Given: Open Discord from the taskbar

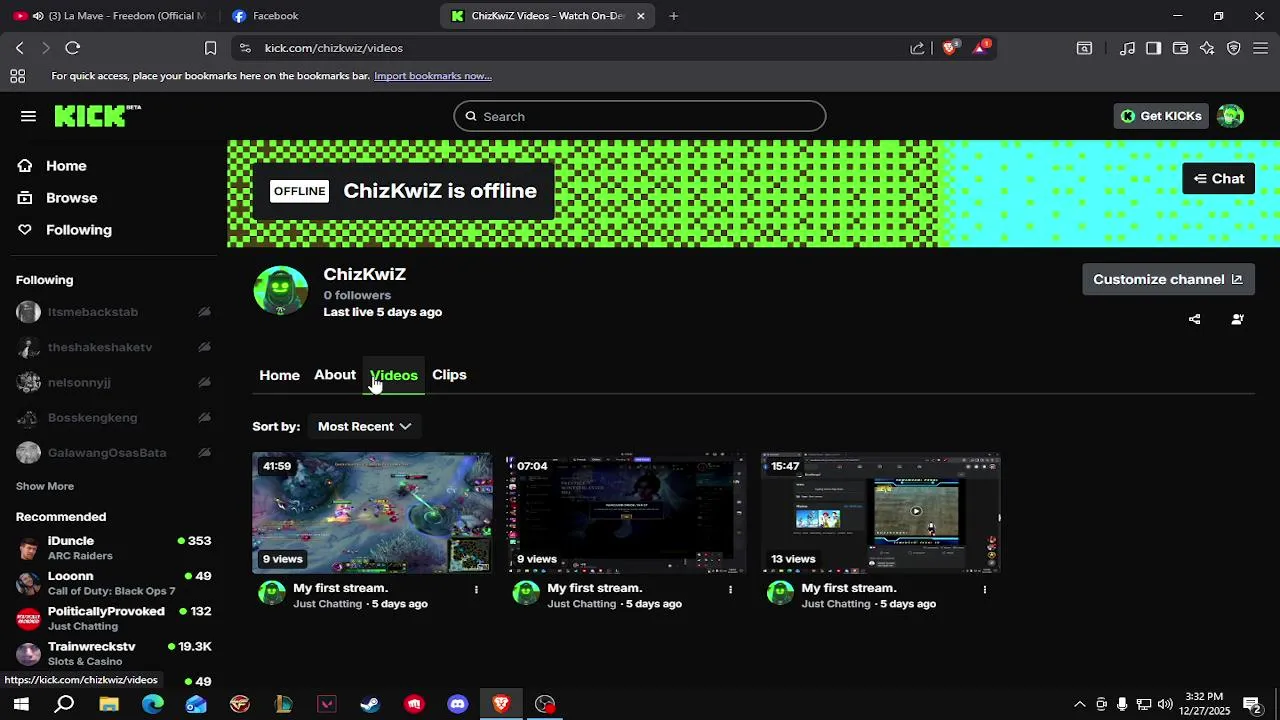Looking at the screenshot, I should [458, 704].
